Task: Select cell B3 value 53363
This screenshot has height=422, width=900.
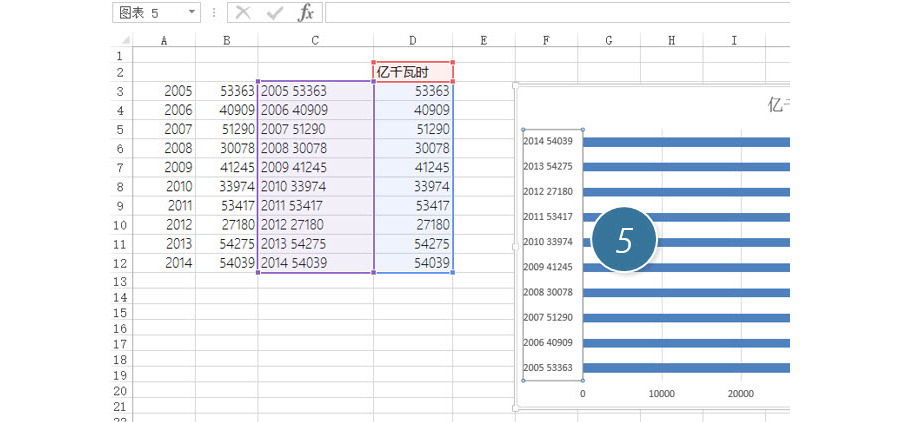Action: click(227, 91)
